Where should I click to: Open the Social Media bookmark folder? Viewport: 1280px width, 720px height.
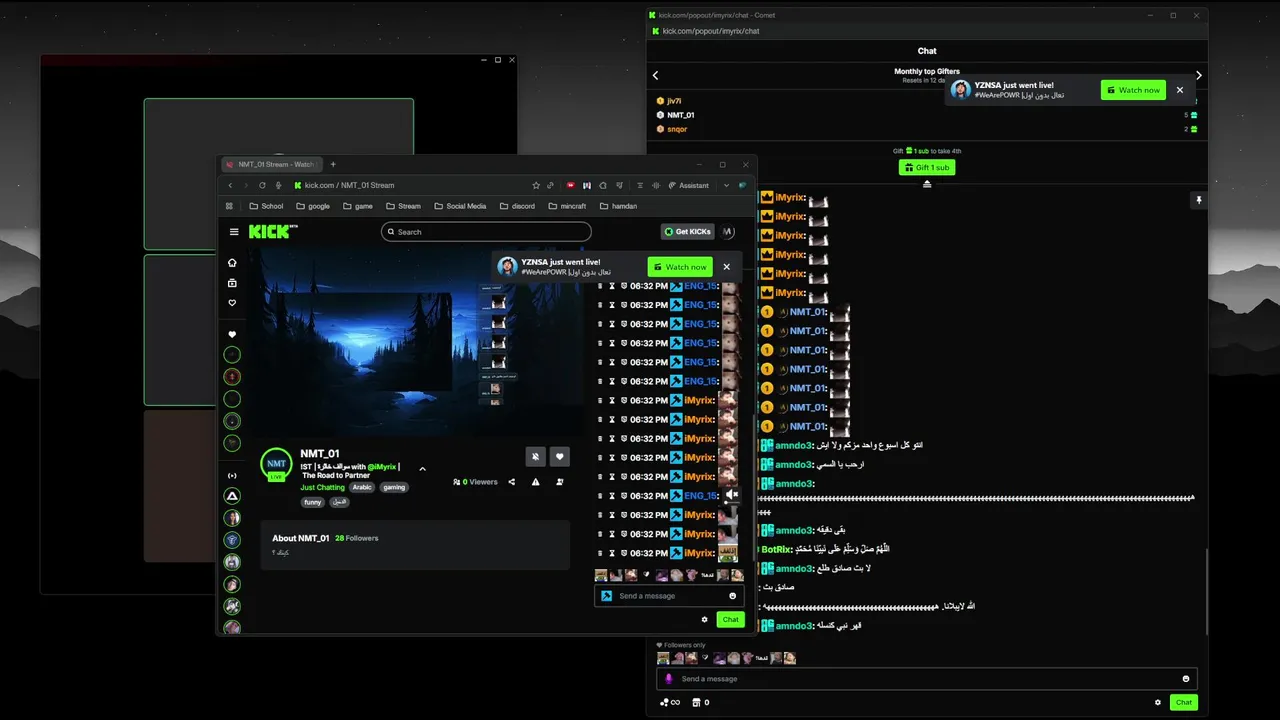(460, 206)
